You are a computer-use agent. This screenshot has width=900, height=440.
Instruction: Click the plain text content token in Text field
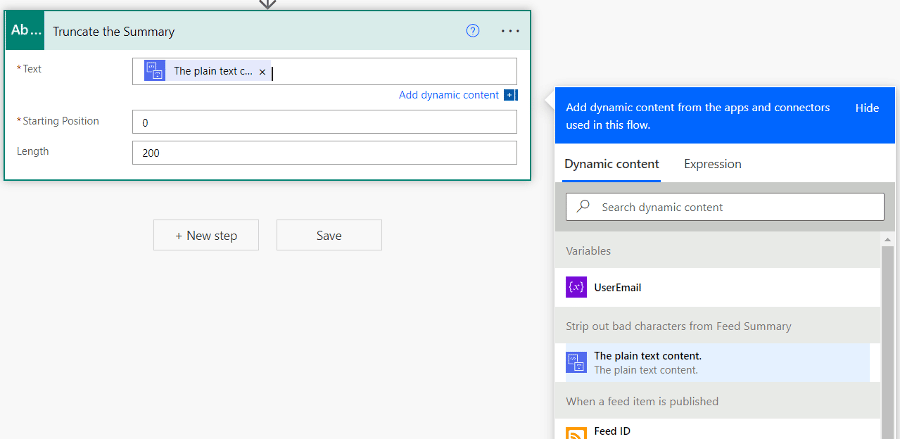pos(206,71)
